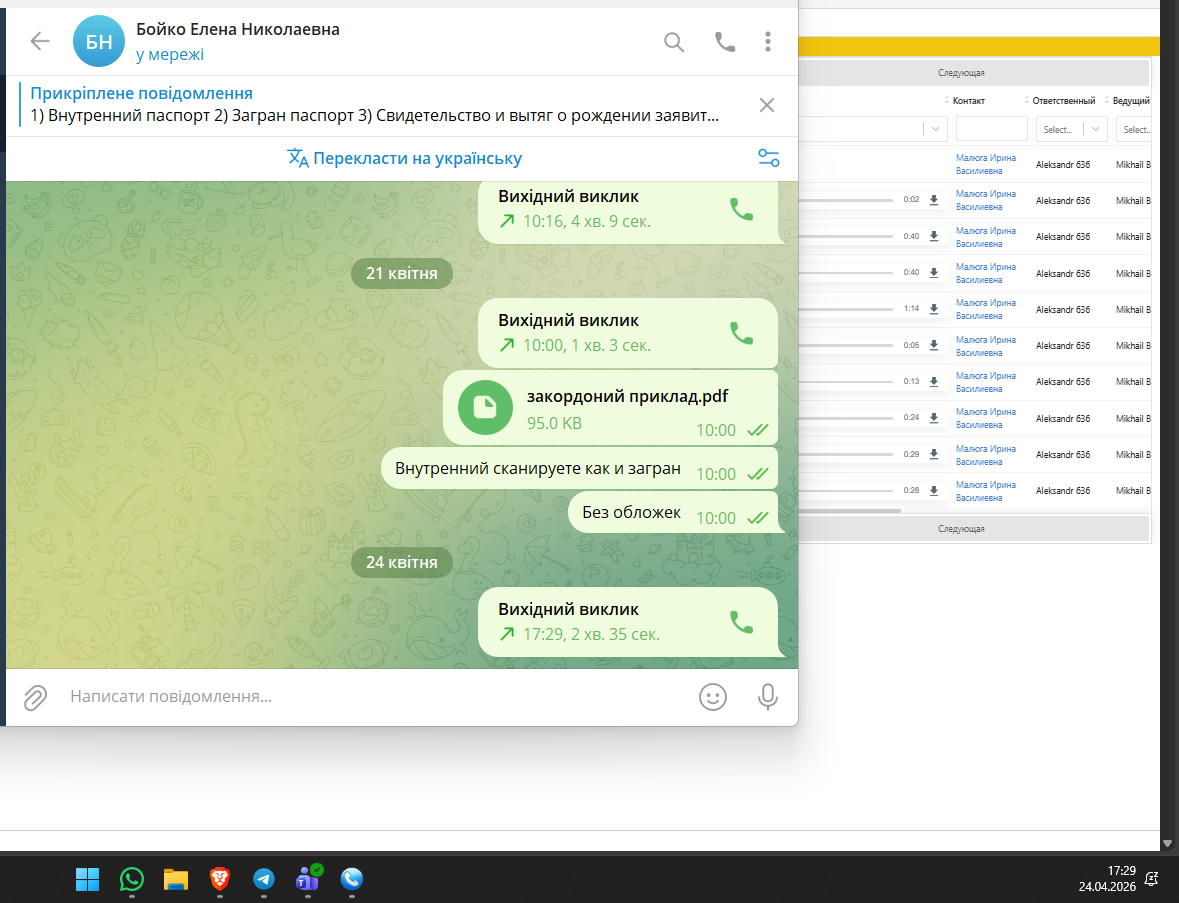The width and height of the screenshot is (1179, 903).
Task: Click Перекласти на українську translate button
Action: pyautogui.click(x=405, y=159)
